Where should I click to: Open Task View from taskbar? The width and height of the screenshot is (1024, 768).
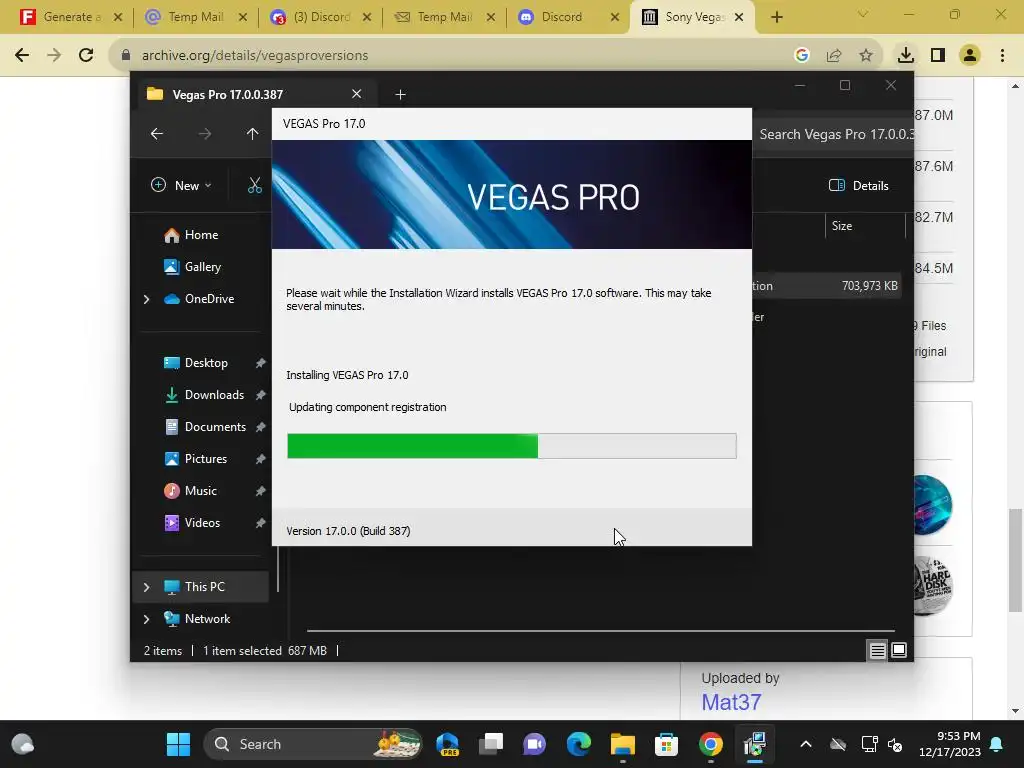coord(490,744)
